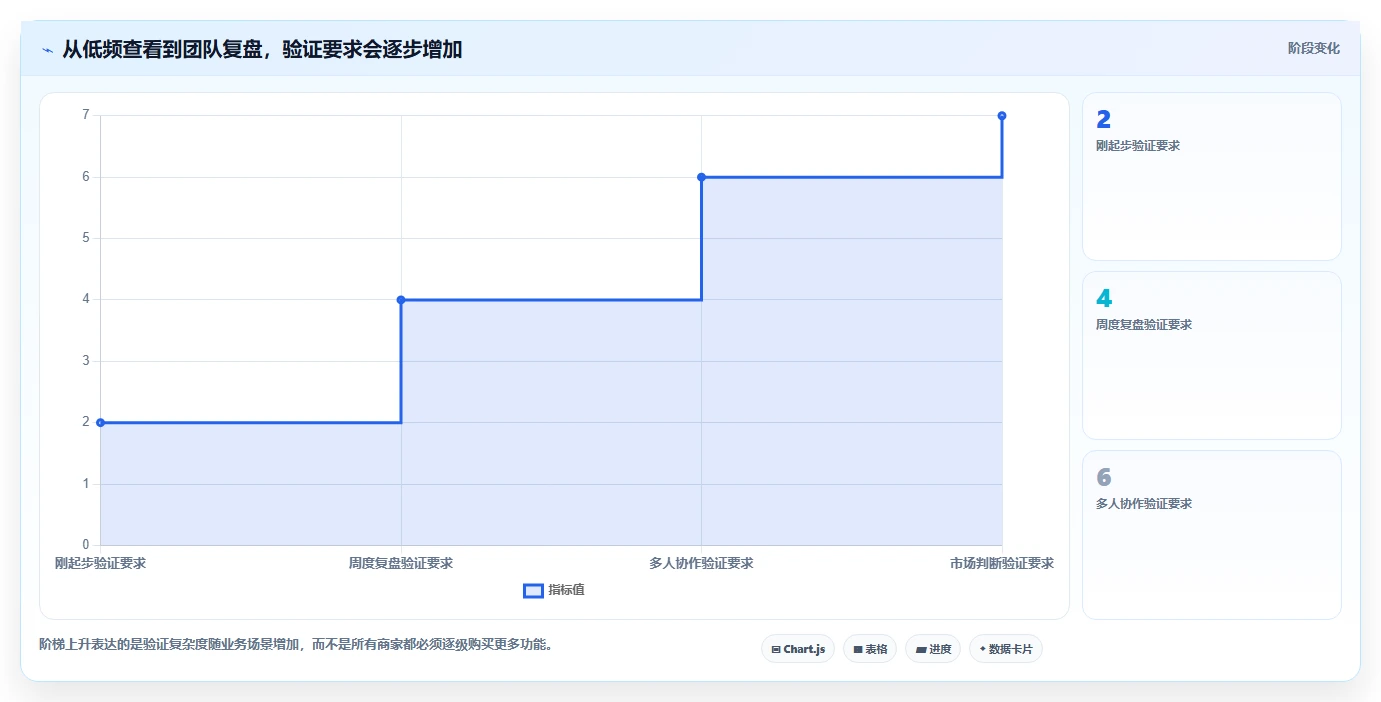
Task: Click the data point at value 2
Action: tap(100, 422)
